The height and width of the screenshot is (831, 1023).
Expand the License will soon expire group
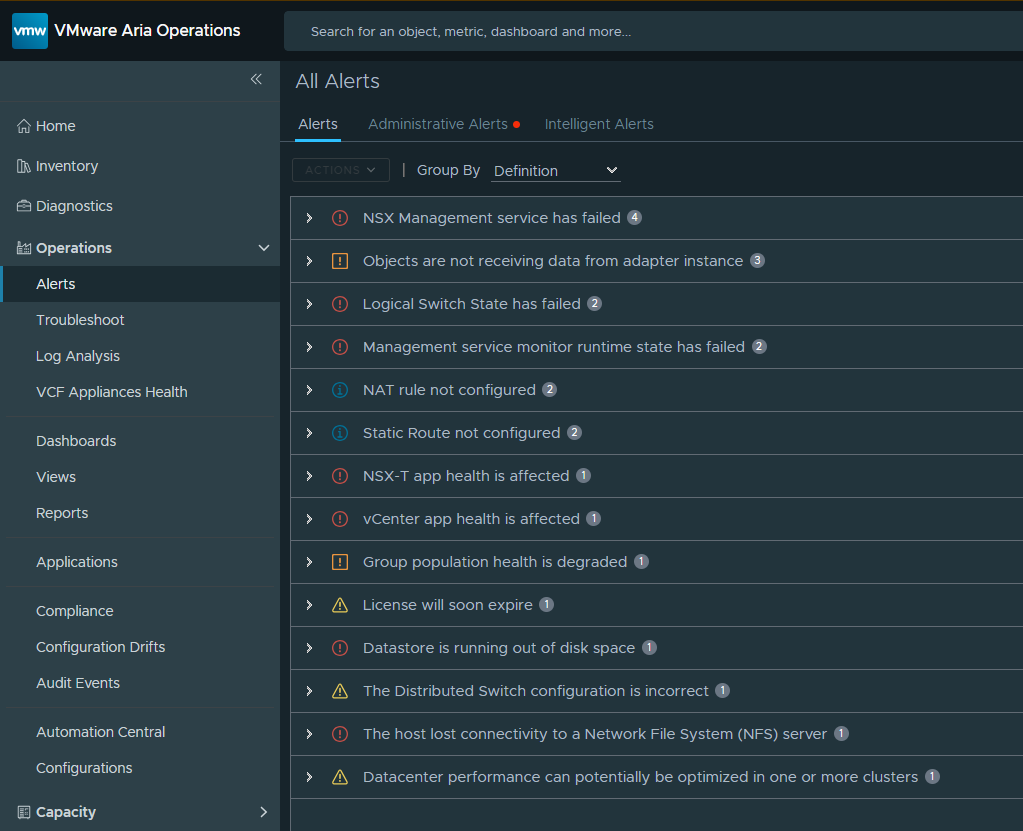click(309, 605)
